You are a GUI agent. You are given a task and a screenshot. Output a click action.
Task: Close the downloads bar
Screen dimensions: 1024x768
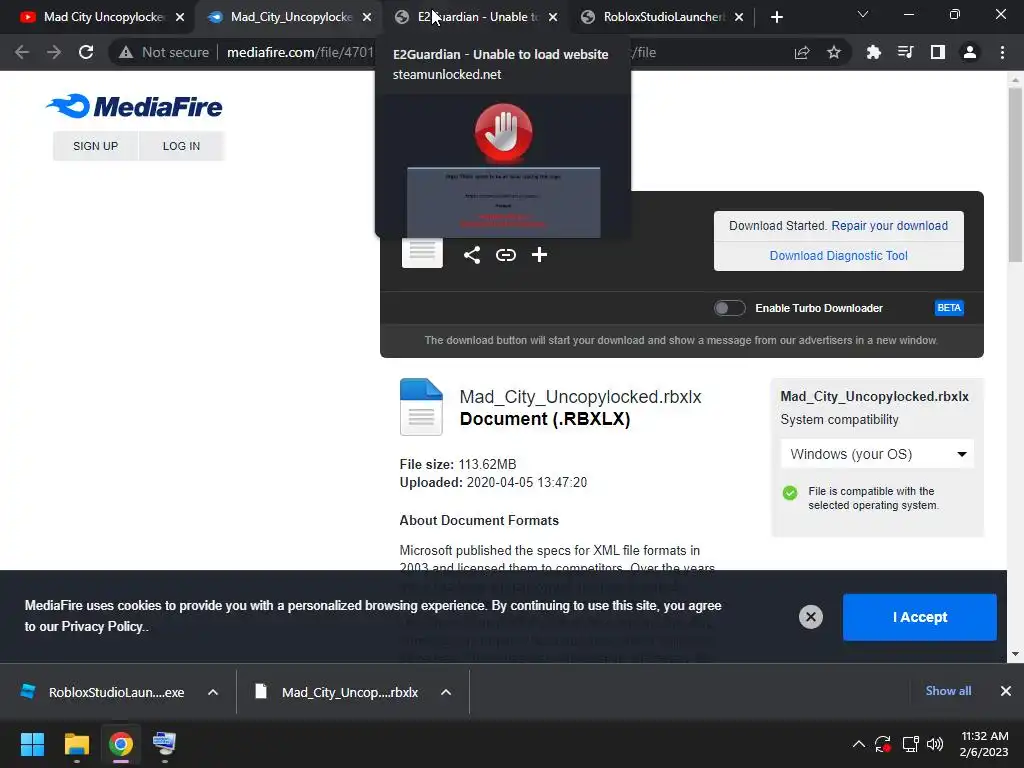pyautogui.click(x=1006, y=691)
